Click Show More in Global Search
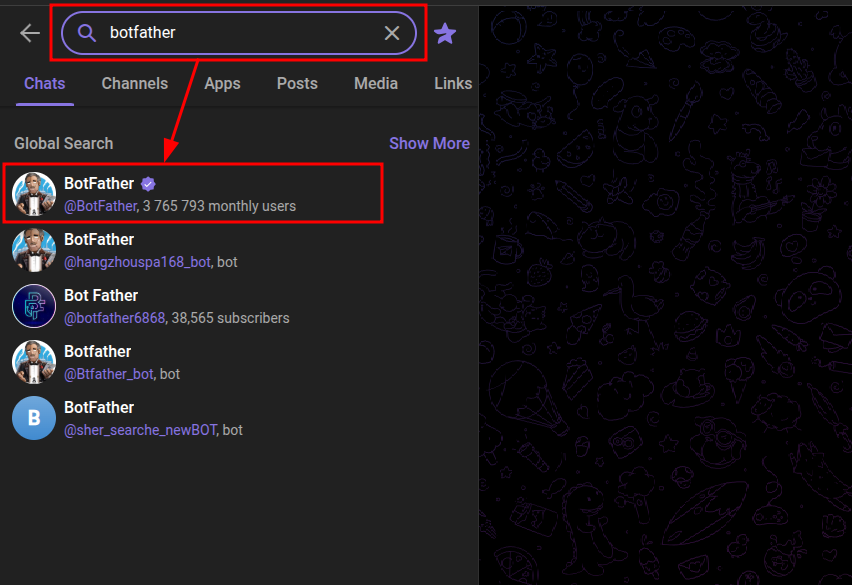Screen dimensions: 852x585 (x=429, y=143)
